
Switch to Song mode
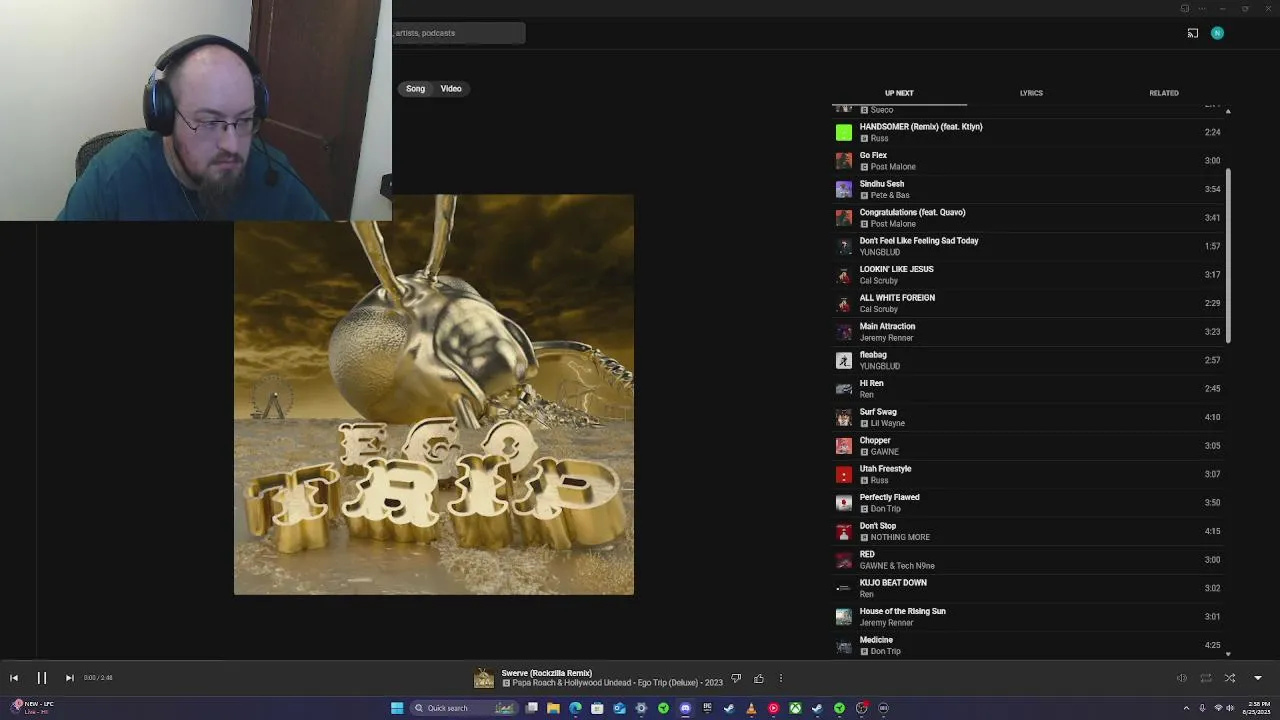415,89
